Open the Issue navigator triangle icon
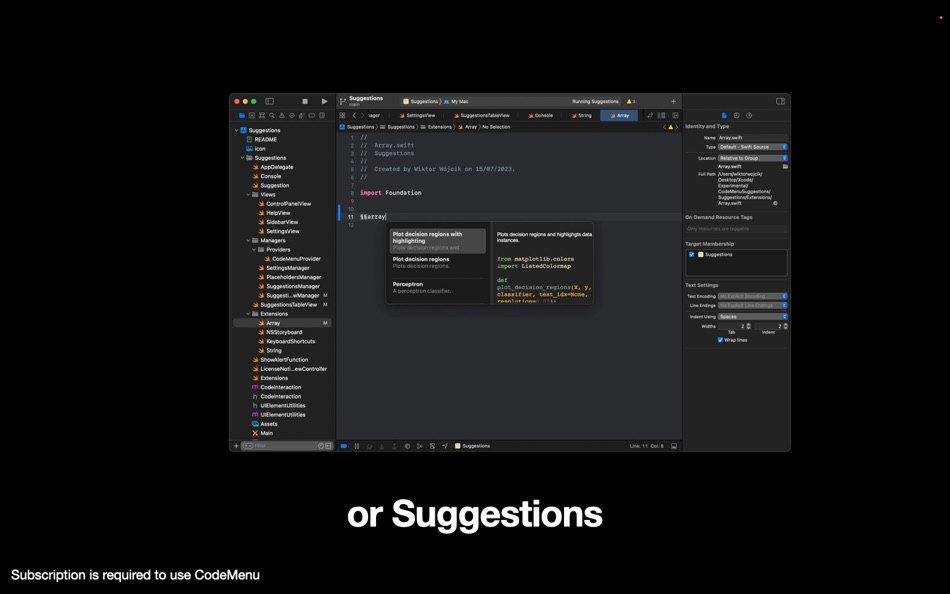This screenshot has width=950, height=594. click(282, 115)
